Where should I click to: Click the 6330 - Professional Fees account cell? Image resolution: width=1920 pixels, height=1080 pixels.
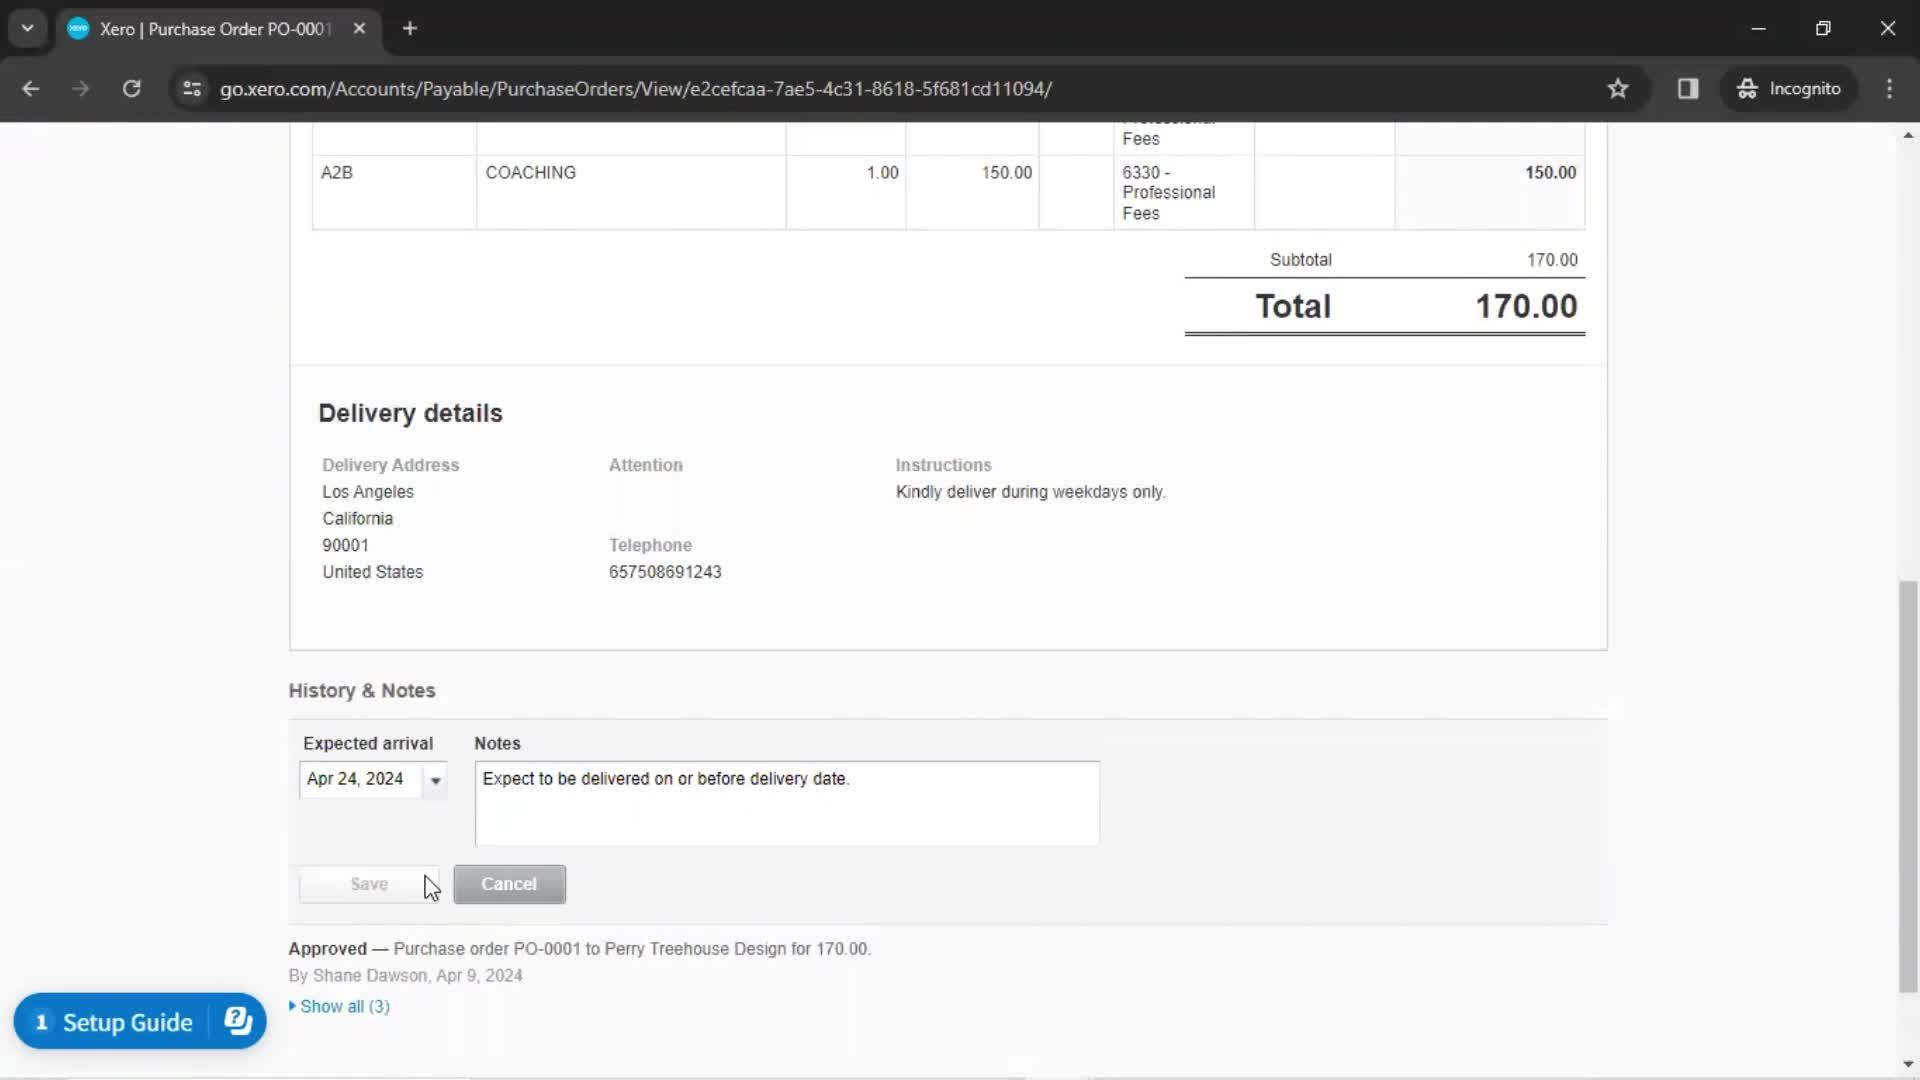point(1184,192)
